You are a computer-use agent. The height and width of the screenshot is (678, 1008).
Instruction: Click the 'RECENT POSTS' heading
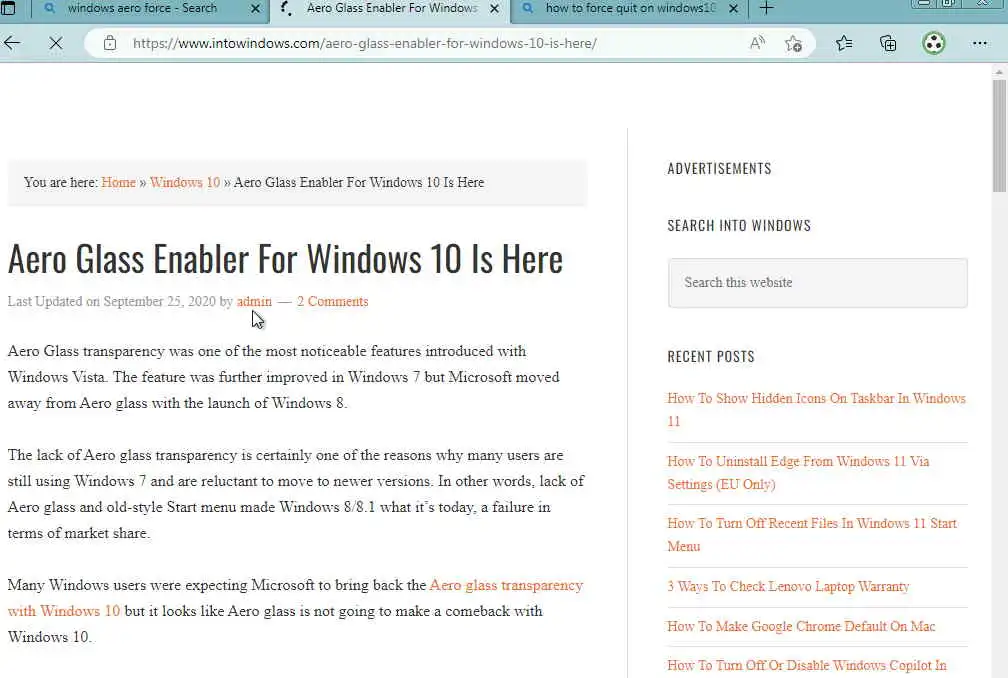[x=711, y=357]
